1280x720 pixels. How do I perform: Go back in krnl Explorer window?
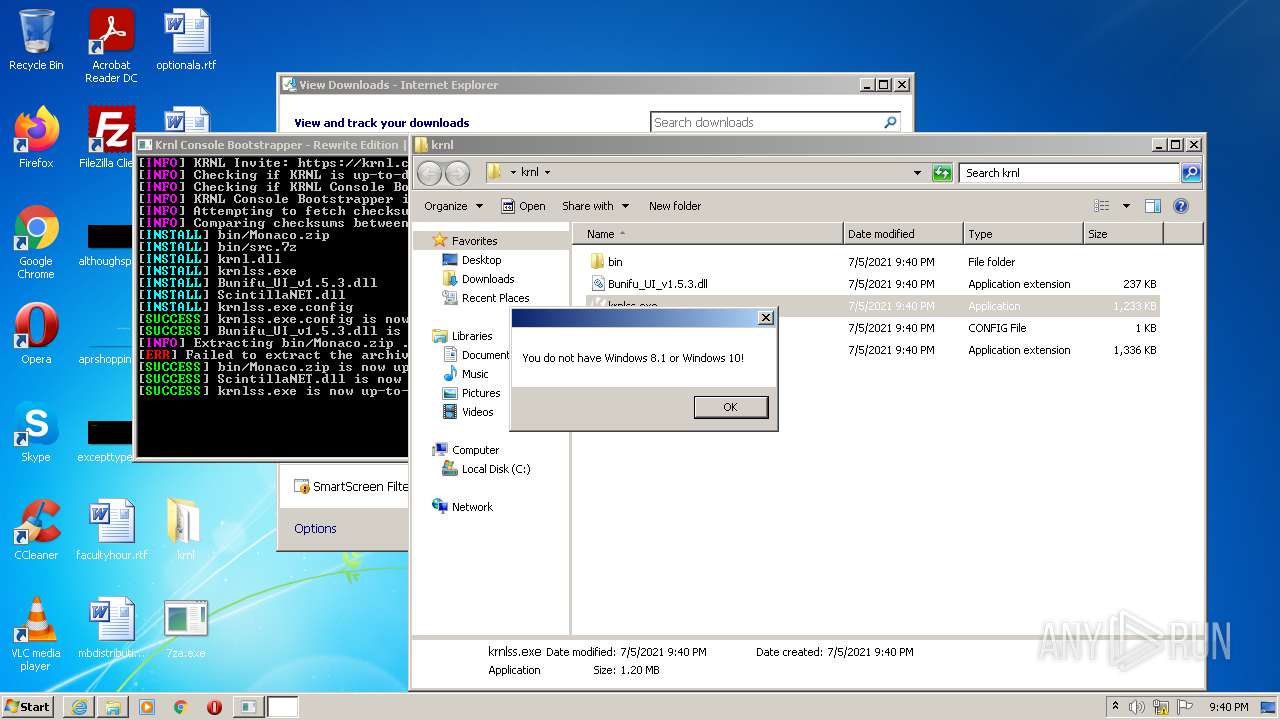click(x=429, y=173)
